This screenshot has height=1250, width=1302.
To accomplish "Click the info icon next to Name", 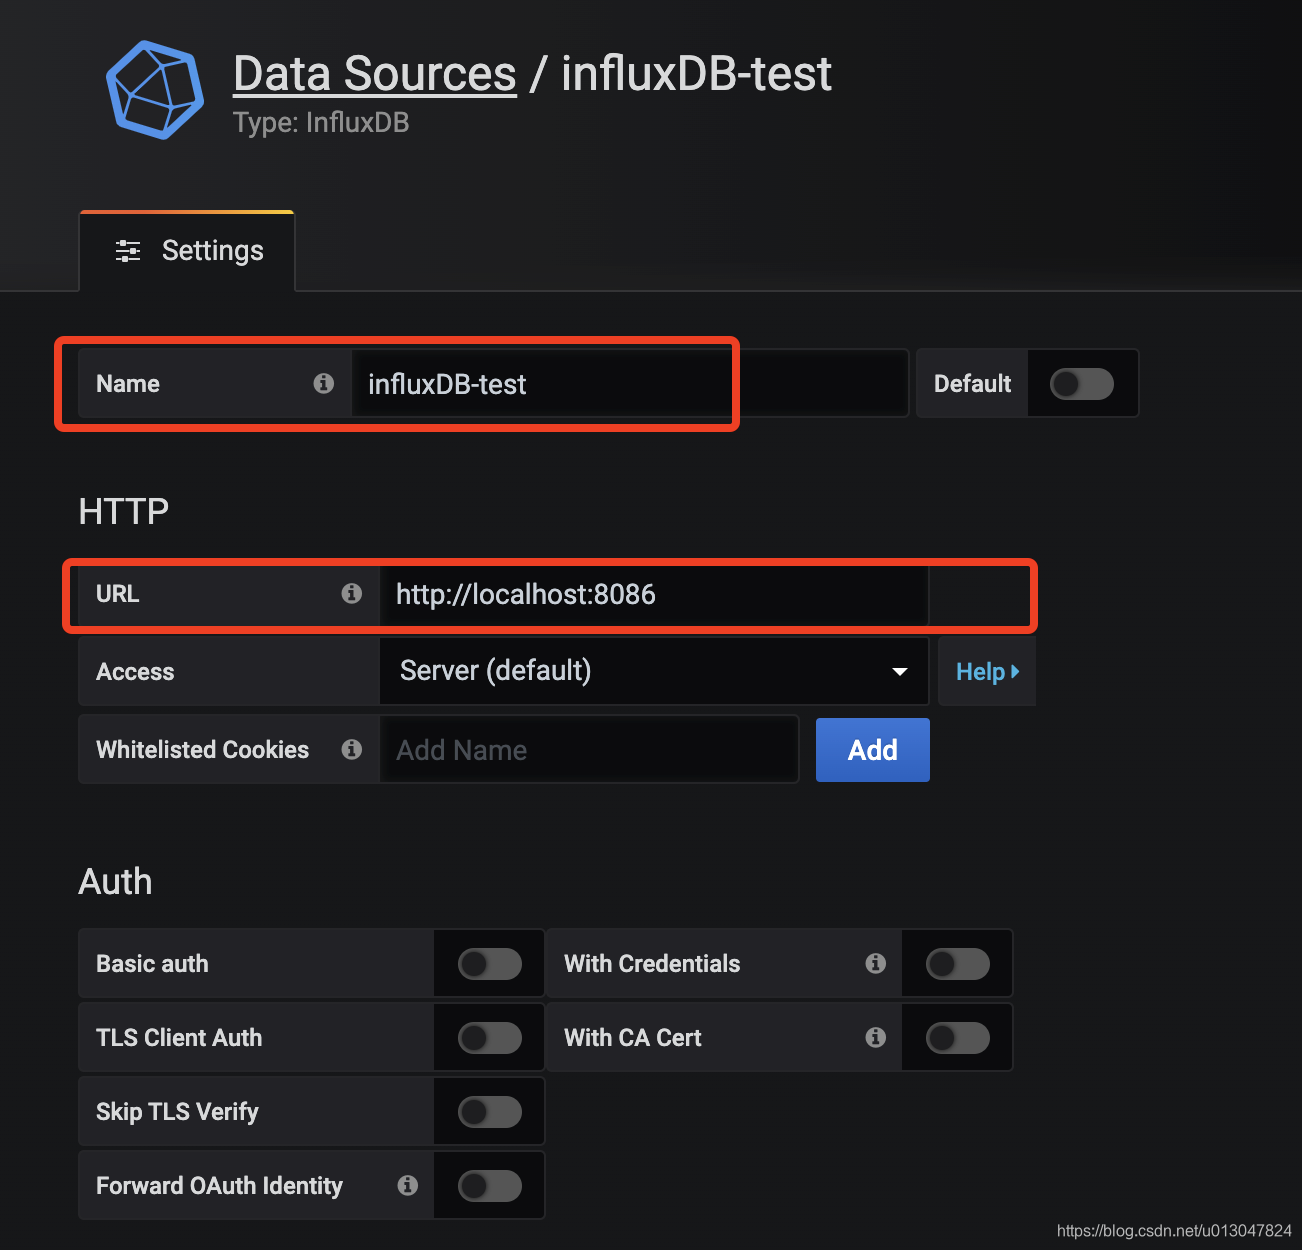I will (x=323, y=383).
